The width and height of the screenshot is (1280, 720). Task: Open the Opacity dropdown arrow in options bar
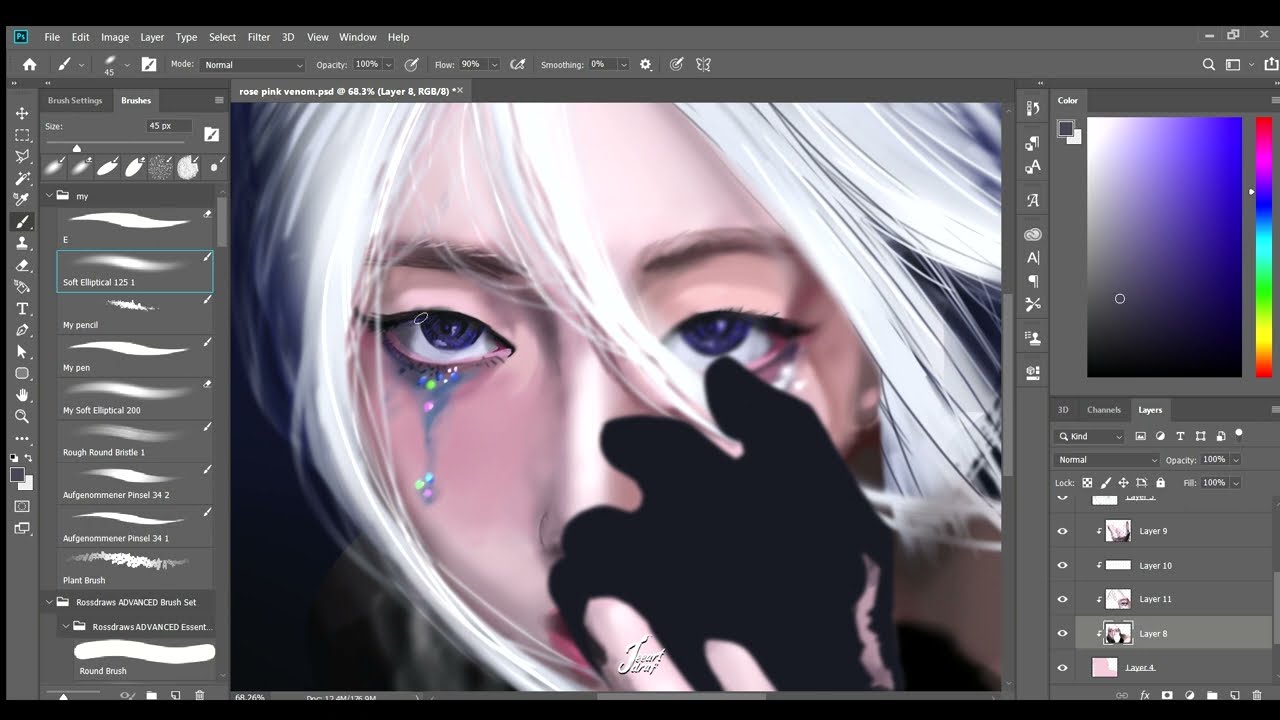388,64
